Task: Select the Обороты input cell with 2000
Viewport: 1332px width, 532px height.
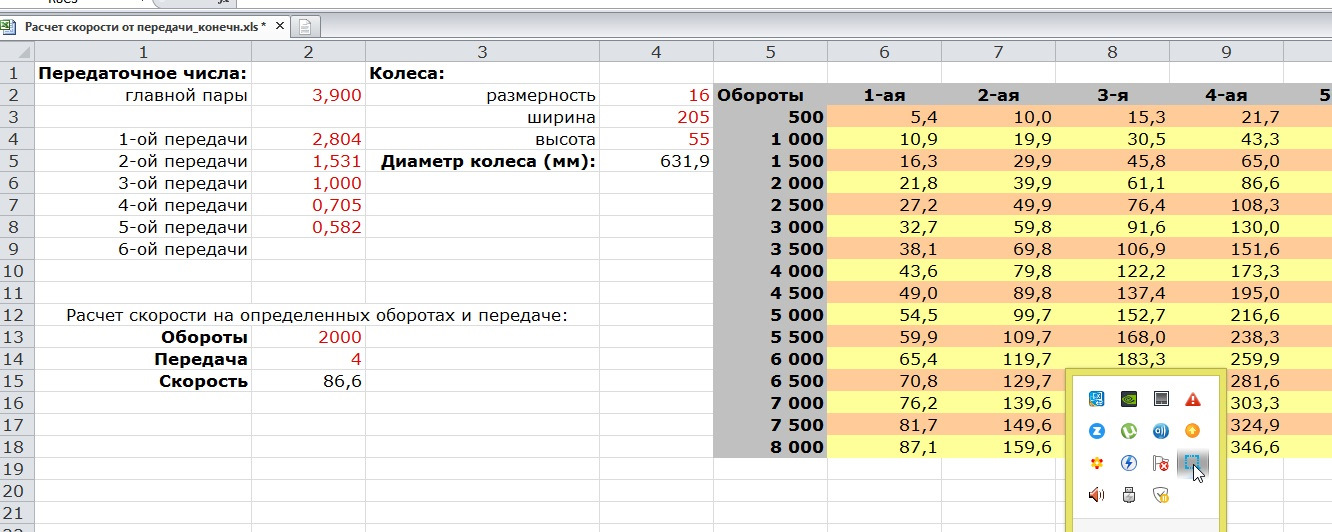Action: click(x=308, y=337)
